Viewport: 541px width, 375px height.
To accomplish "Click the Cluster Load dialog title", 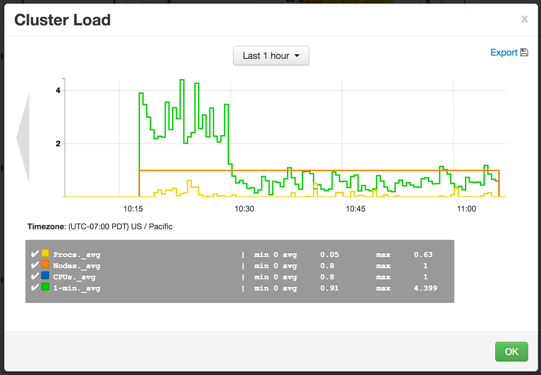I will click(x=62, y=20).
